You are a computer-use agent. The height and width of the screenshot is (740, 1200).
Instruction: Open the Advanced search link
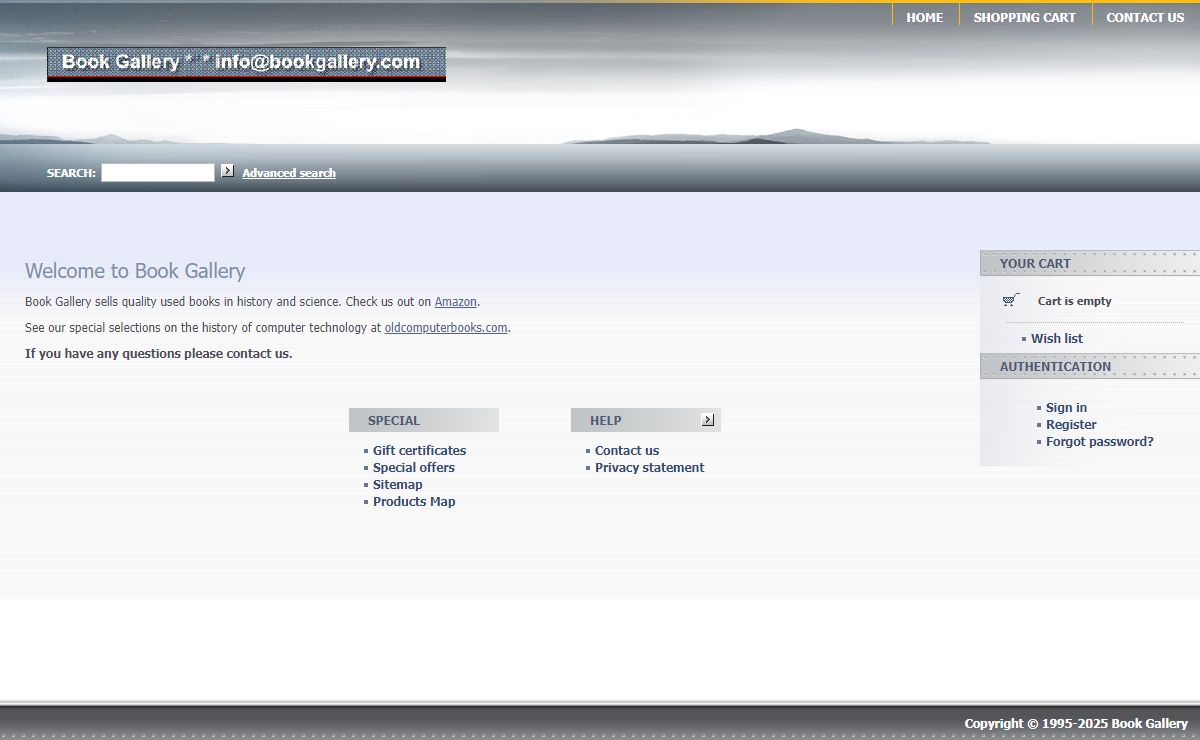tap(289, 173)
